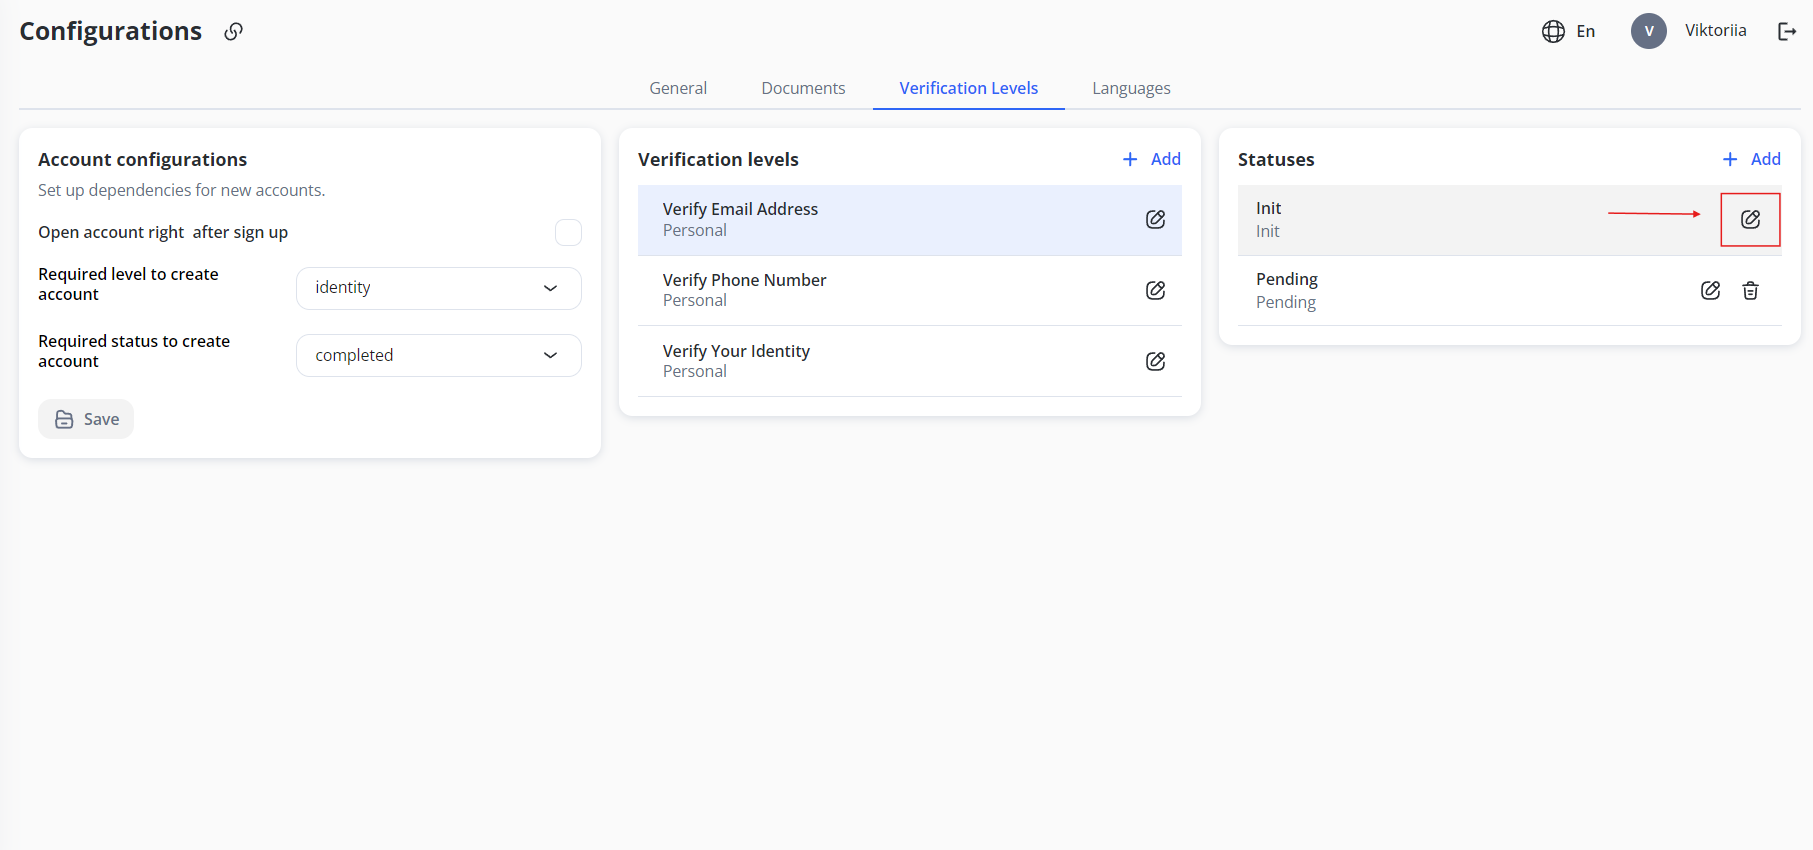Click the Account configurations heading

(142, 159)
